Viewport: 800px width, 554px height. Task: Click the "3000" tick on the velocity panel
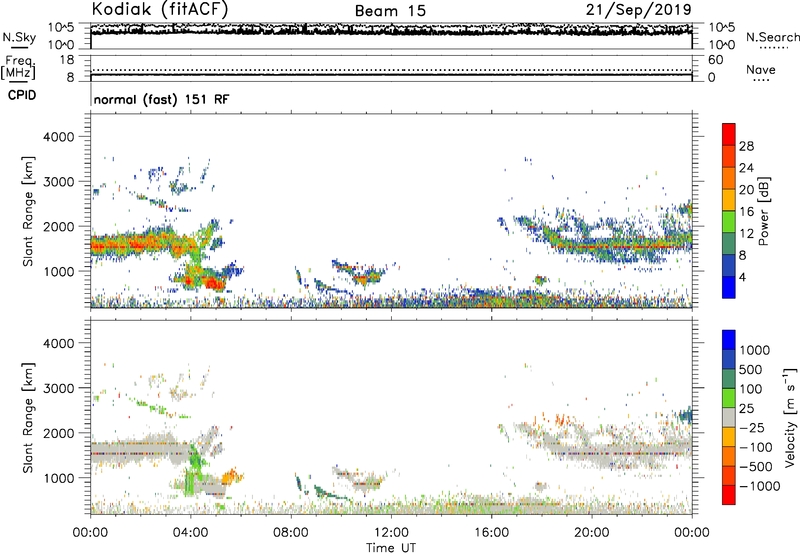click(x=58, y=388)
